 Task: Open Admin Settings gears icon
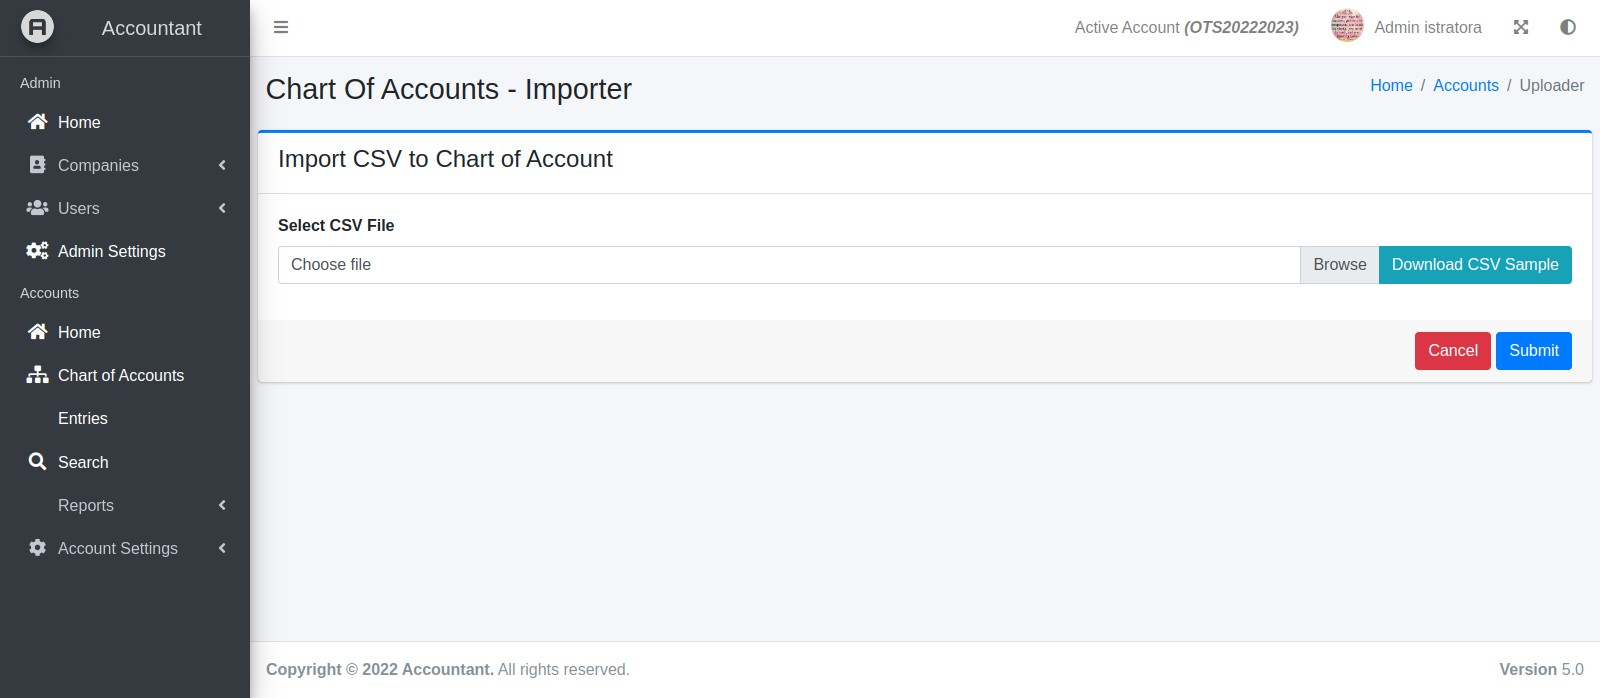click(37, 251)
